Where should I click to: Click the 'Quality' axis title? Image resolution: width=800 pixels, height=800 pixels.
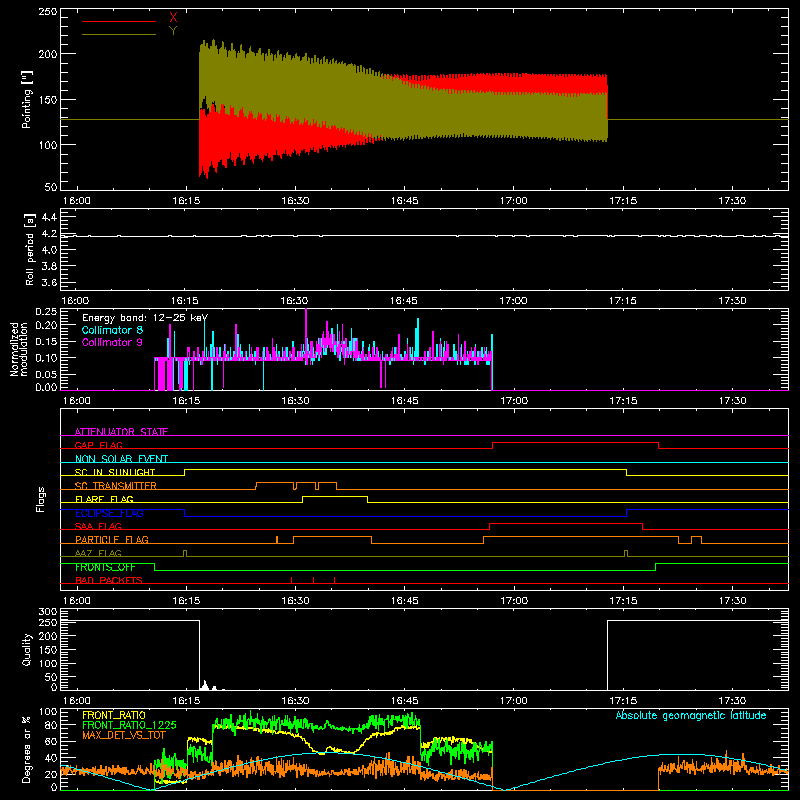tap(27, 650)
